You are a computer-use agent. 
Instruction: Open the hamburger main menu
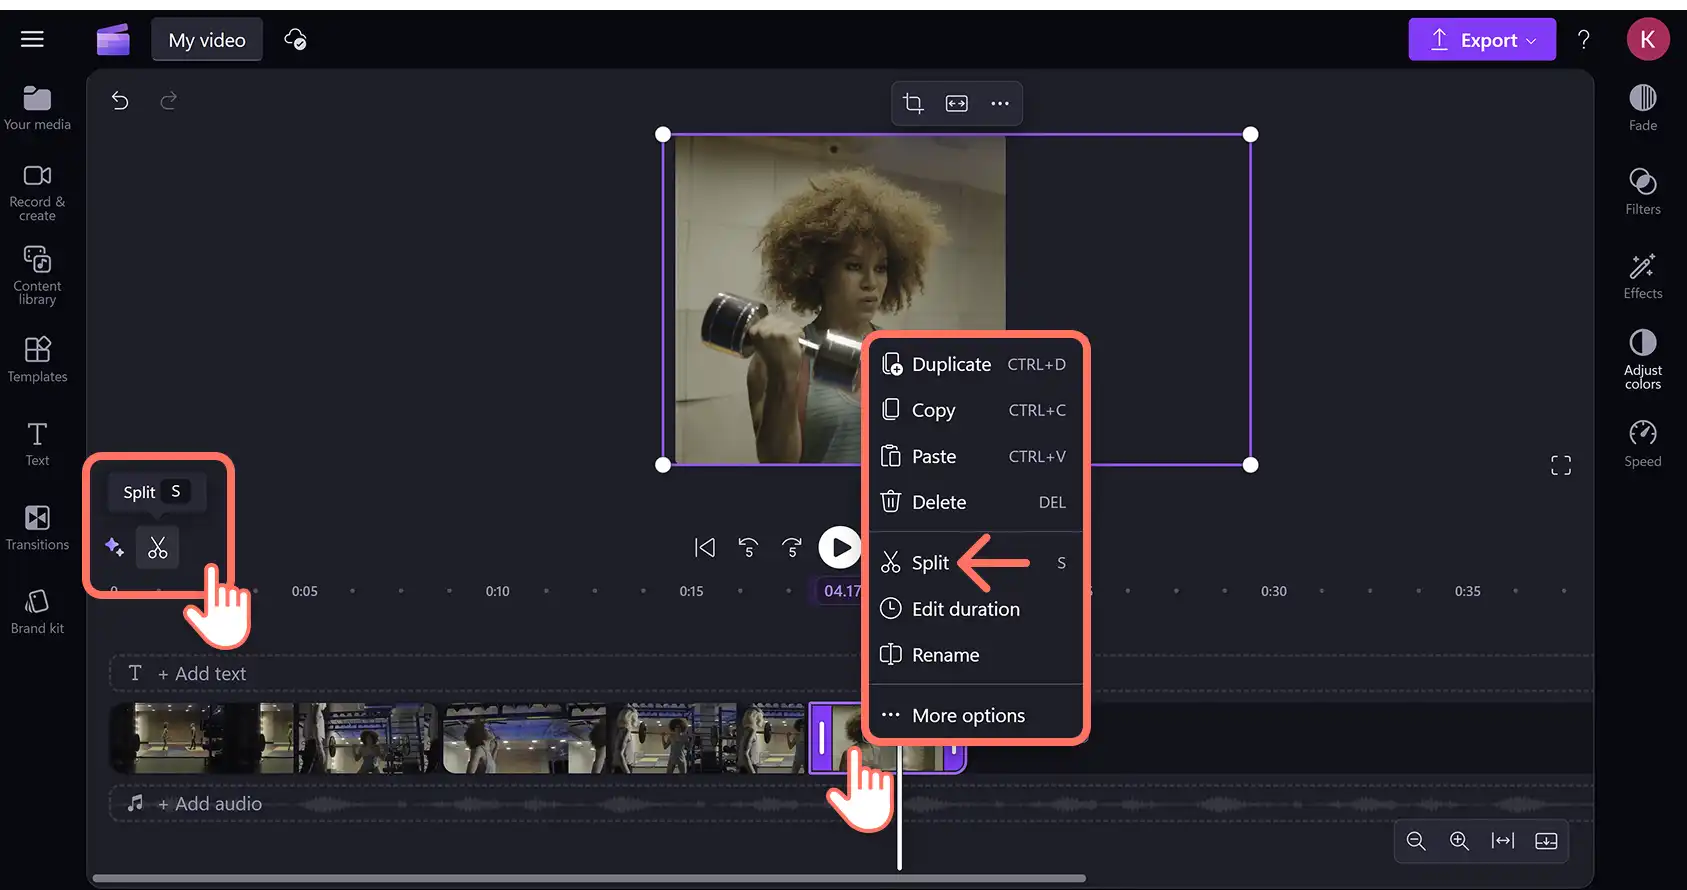point(32,39)
